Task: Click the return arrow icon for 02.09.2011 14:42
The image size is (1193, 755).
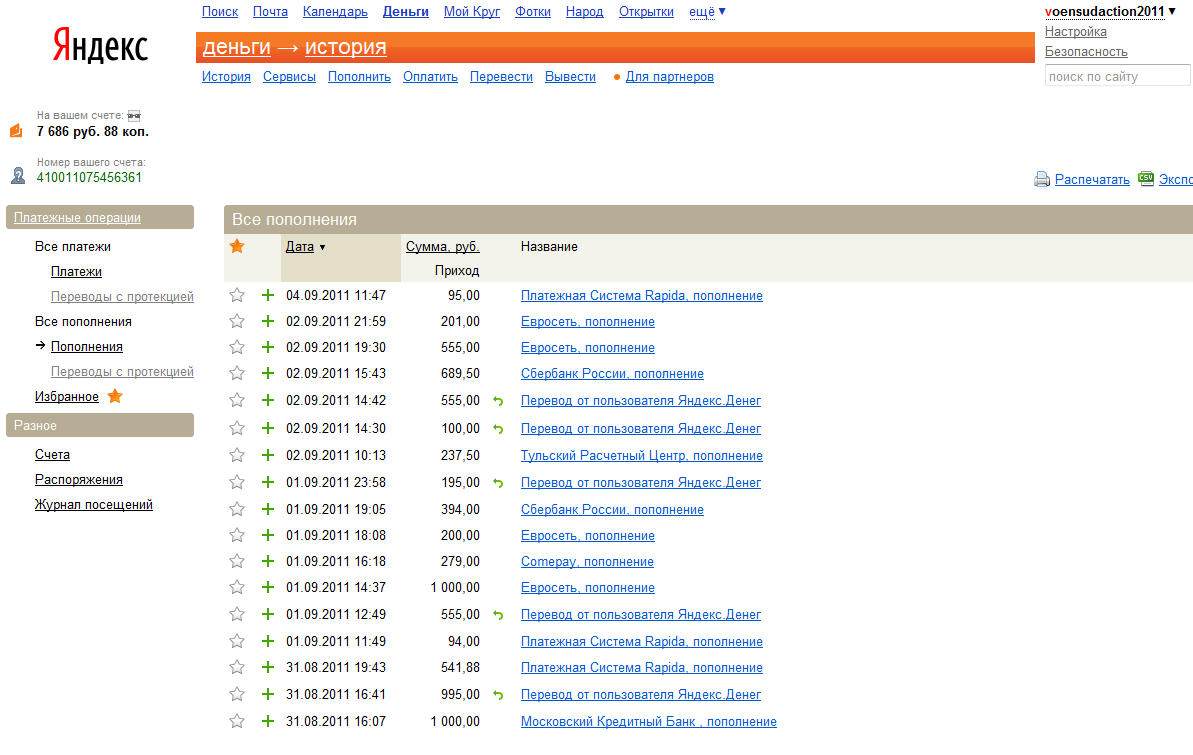Action: tap(498, 401)
